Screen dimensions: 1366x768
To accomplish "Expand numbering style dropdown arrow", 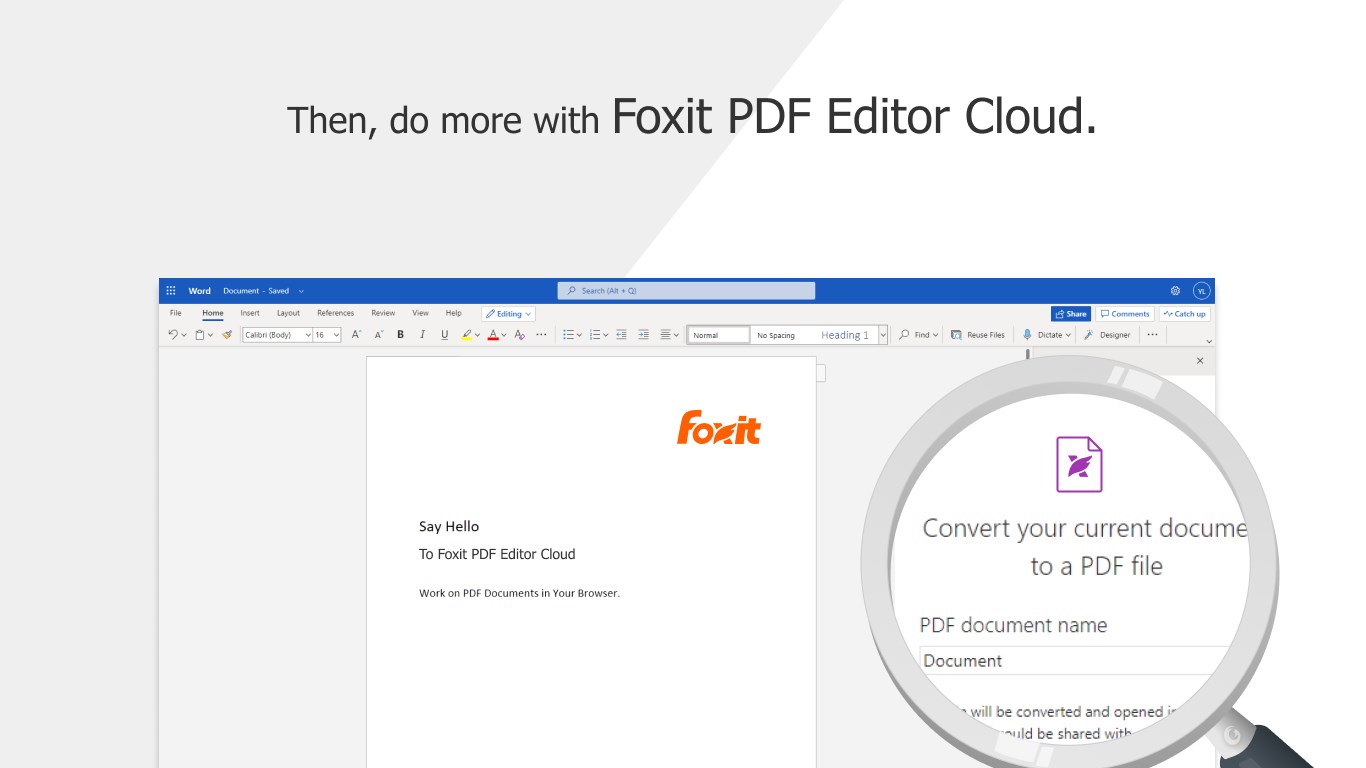I will [605, 335].
